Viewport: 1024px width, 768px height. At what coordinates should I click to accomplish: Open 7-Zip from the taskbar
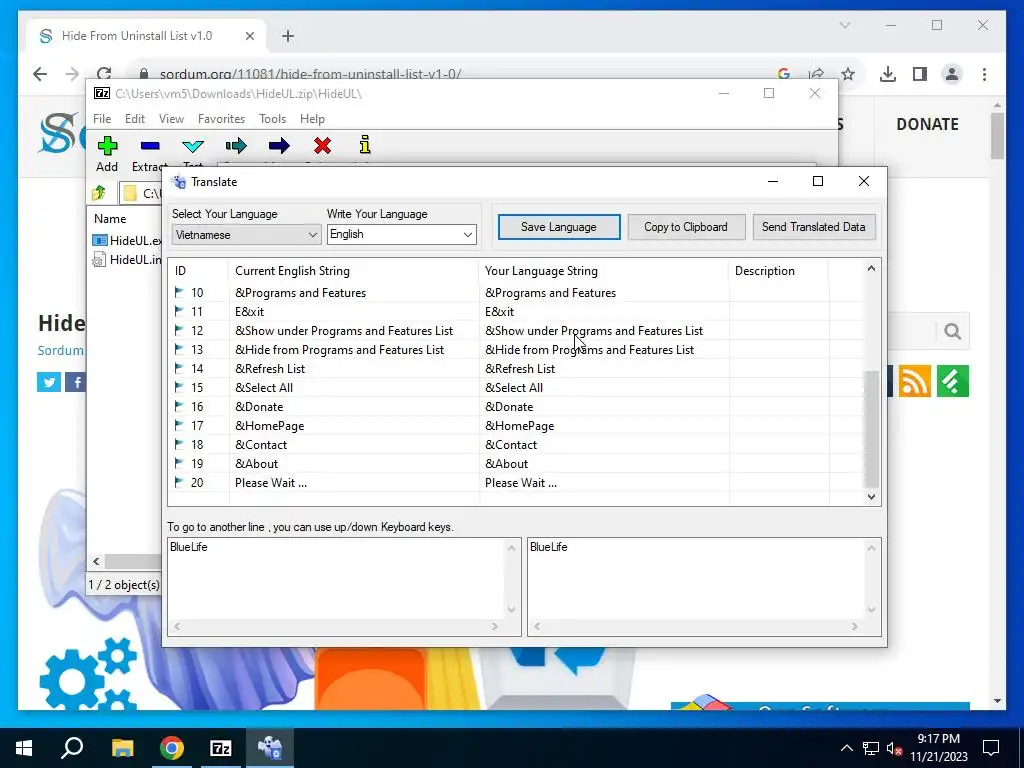[x=221, y=748]
